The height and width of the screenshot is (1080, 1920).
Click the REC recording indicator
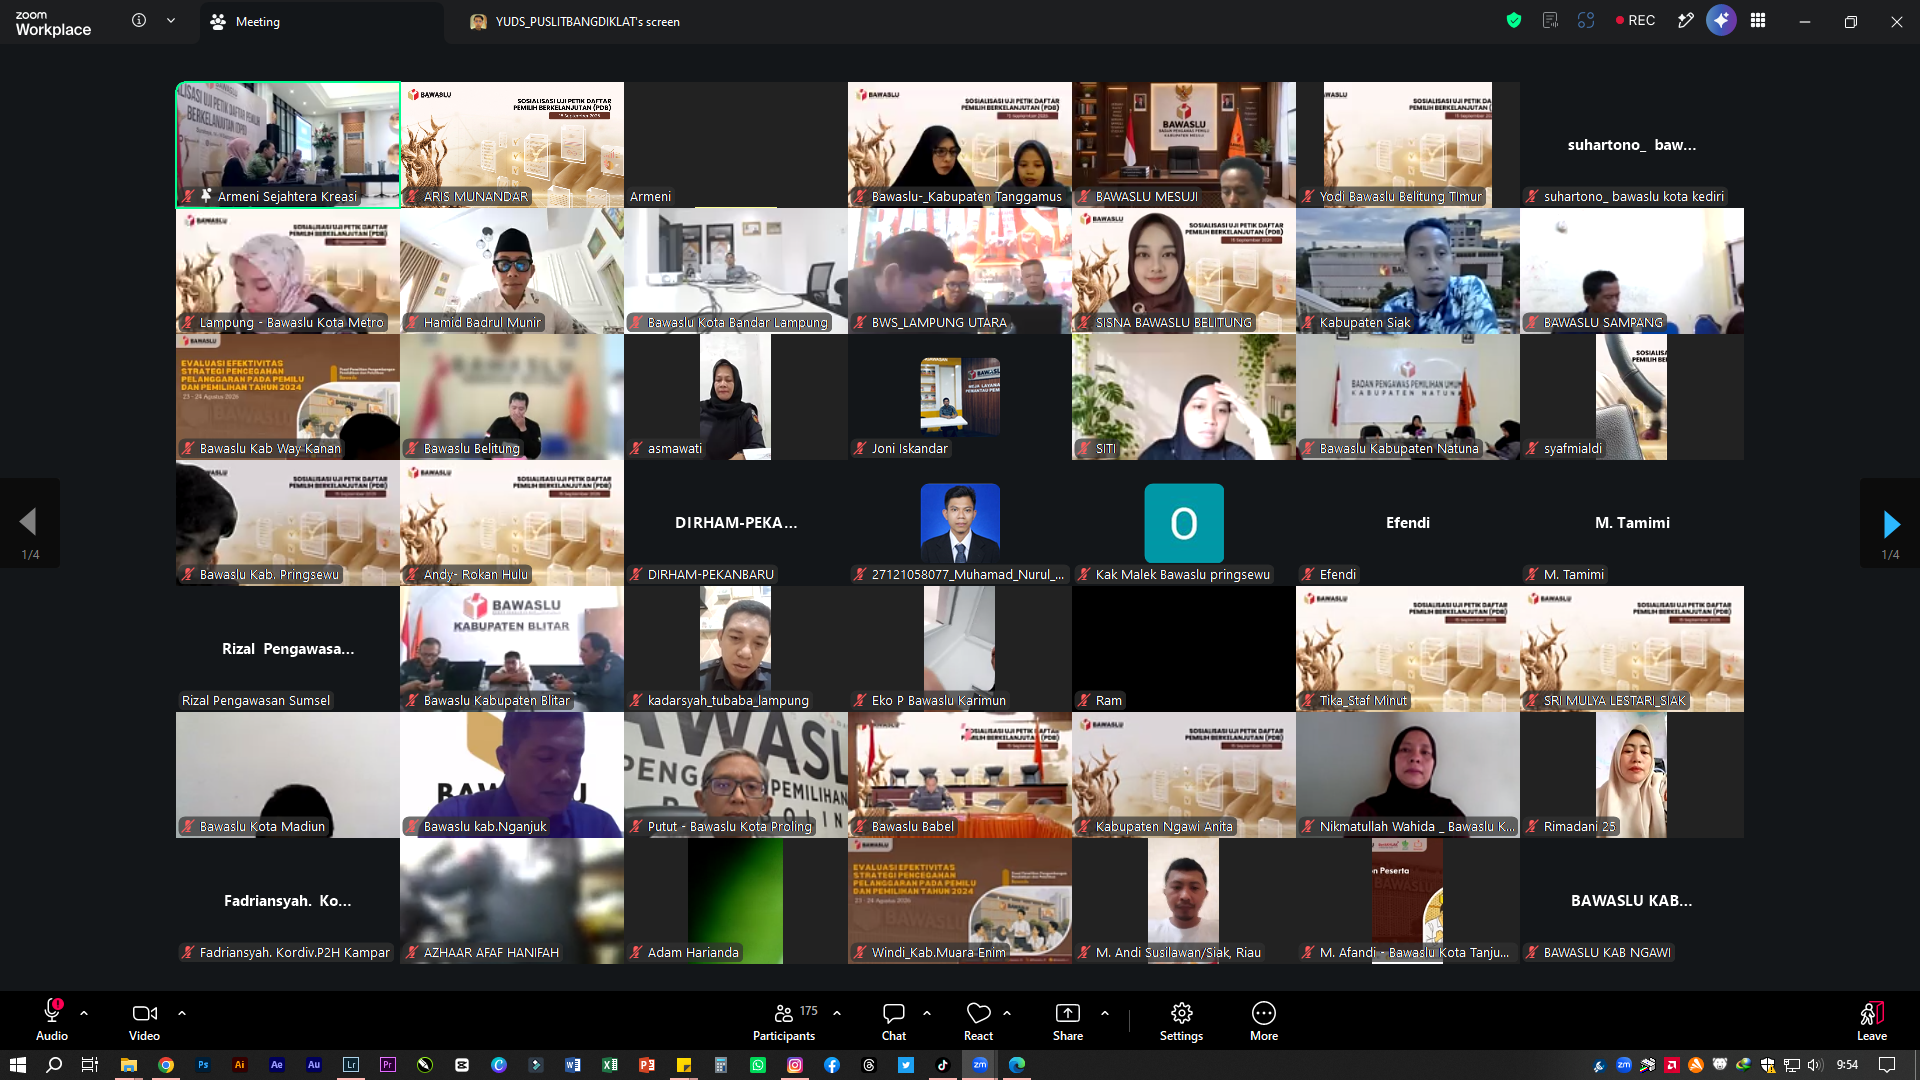1635,20
